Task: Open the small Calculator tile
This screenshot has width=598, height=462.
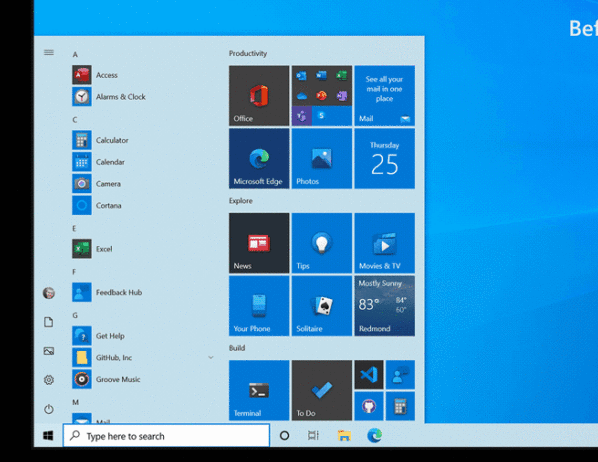Action: tap(400, 406)
